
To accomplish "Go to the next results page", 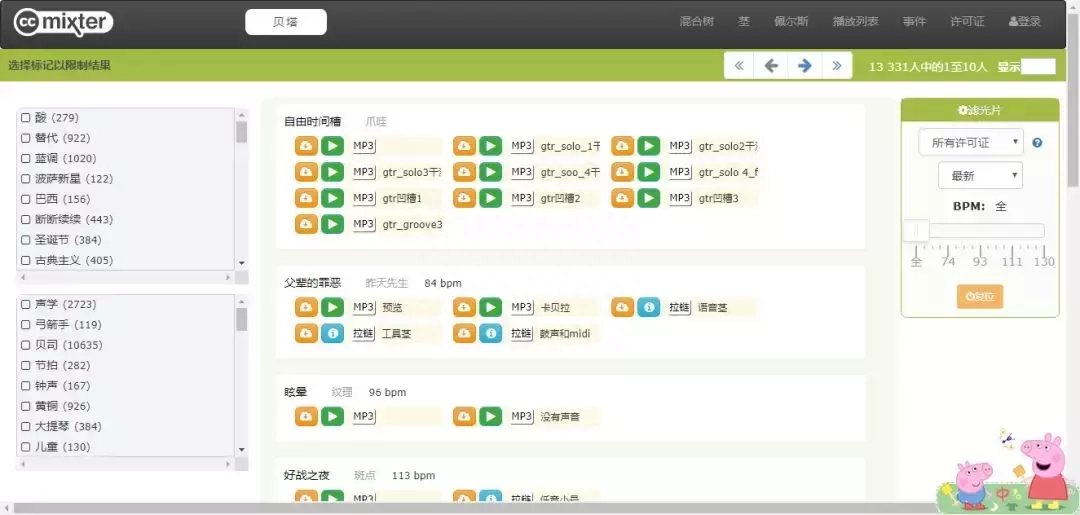I will 804,66.
